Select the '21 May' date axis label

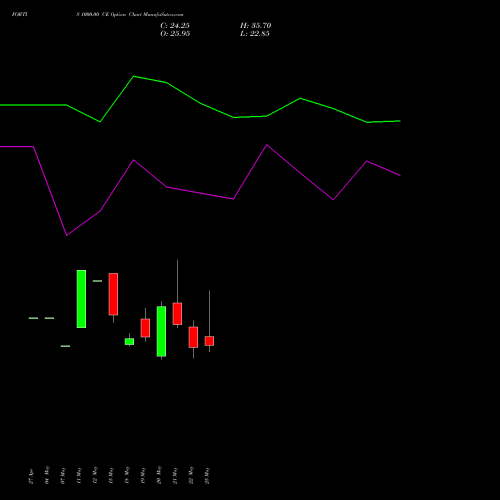(175, 475)
